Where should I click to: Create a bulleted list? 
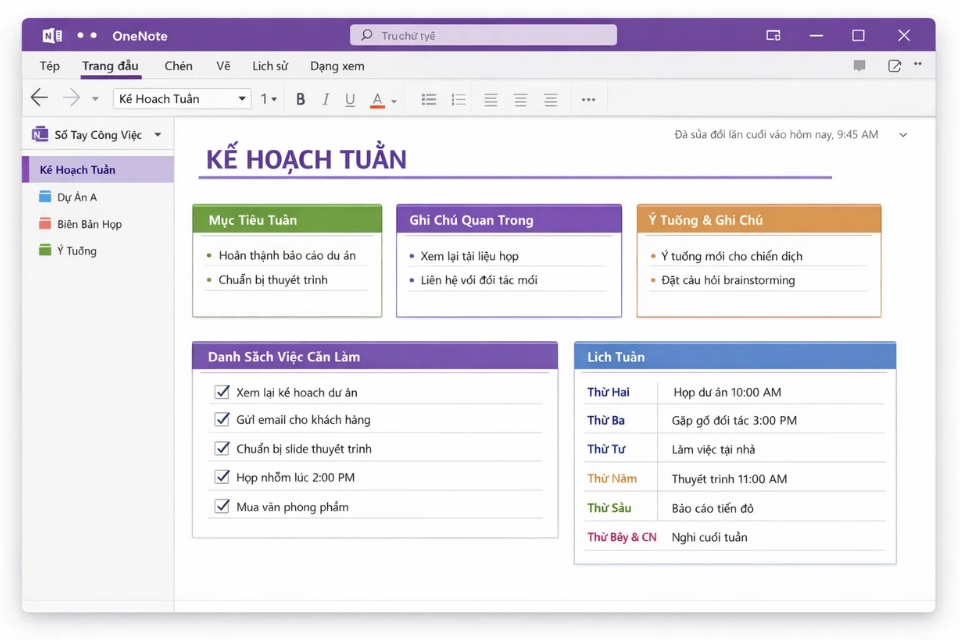tap(428, 98)
